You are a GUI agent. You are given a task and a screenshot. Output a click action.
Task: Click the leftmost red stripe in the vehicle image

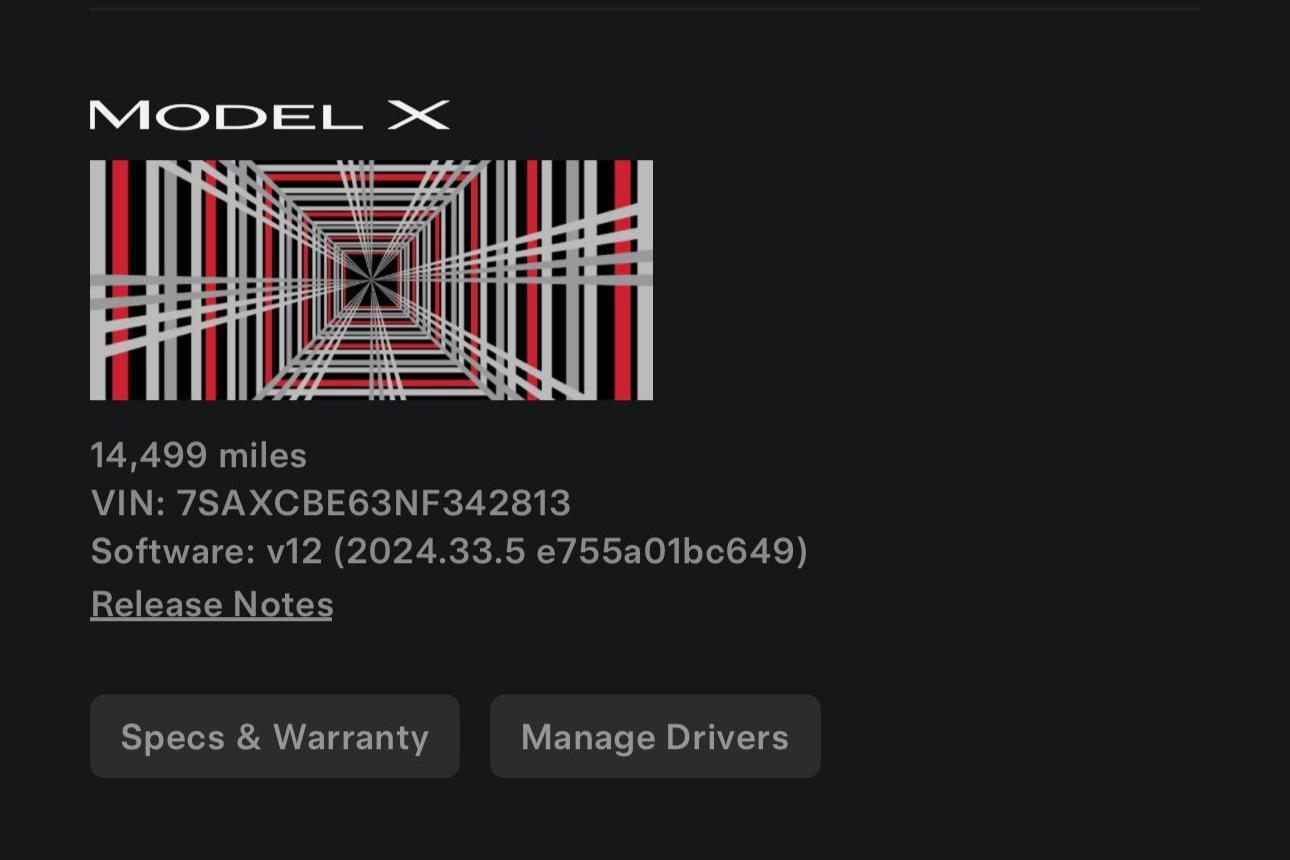click(x=120, y=280)
